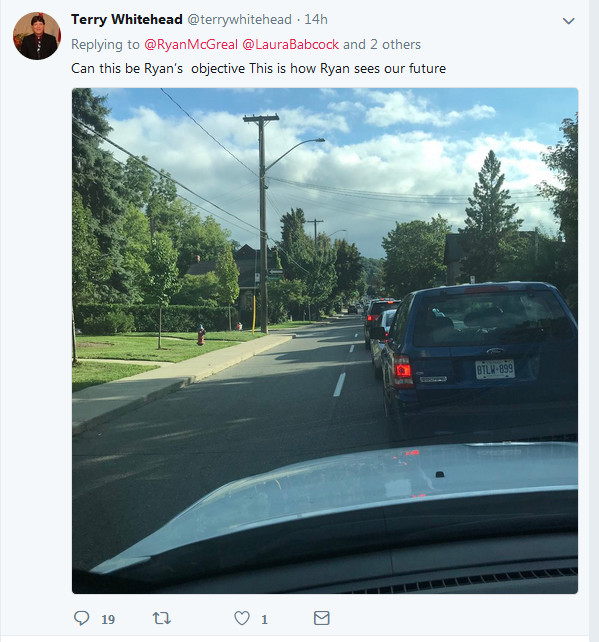The image size is (599, 642).
Task: Retweet using the arrows icon
Action: click(x=162, y=618)
